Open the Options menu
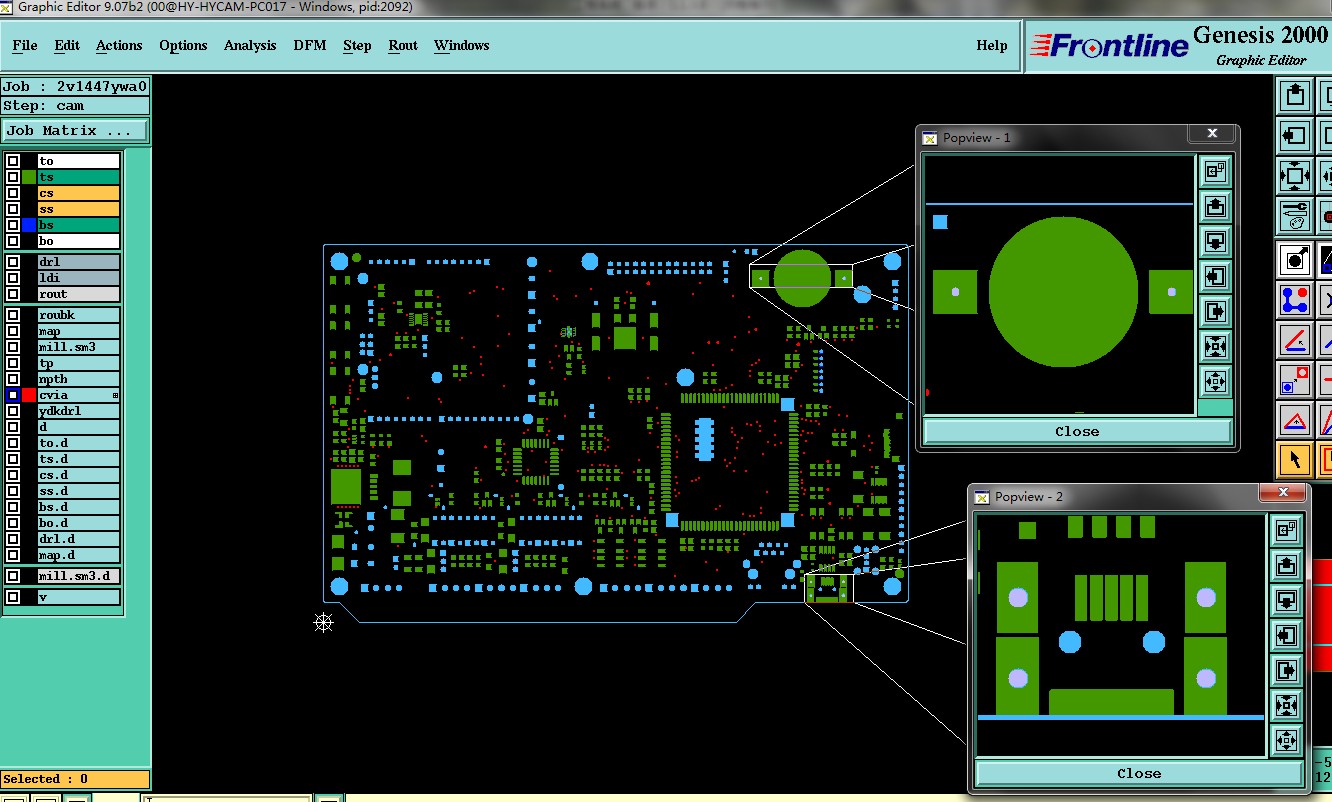The height and width of the screenshot is (802, 1332). point(183,45)
